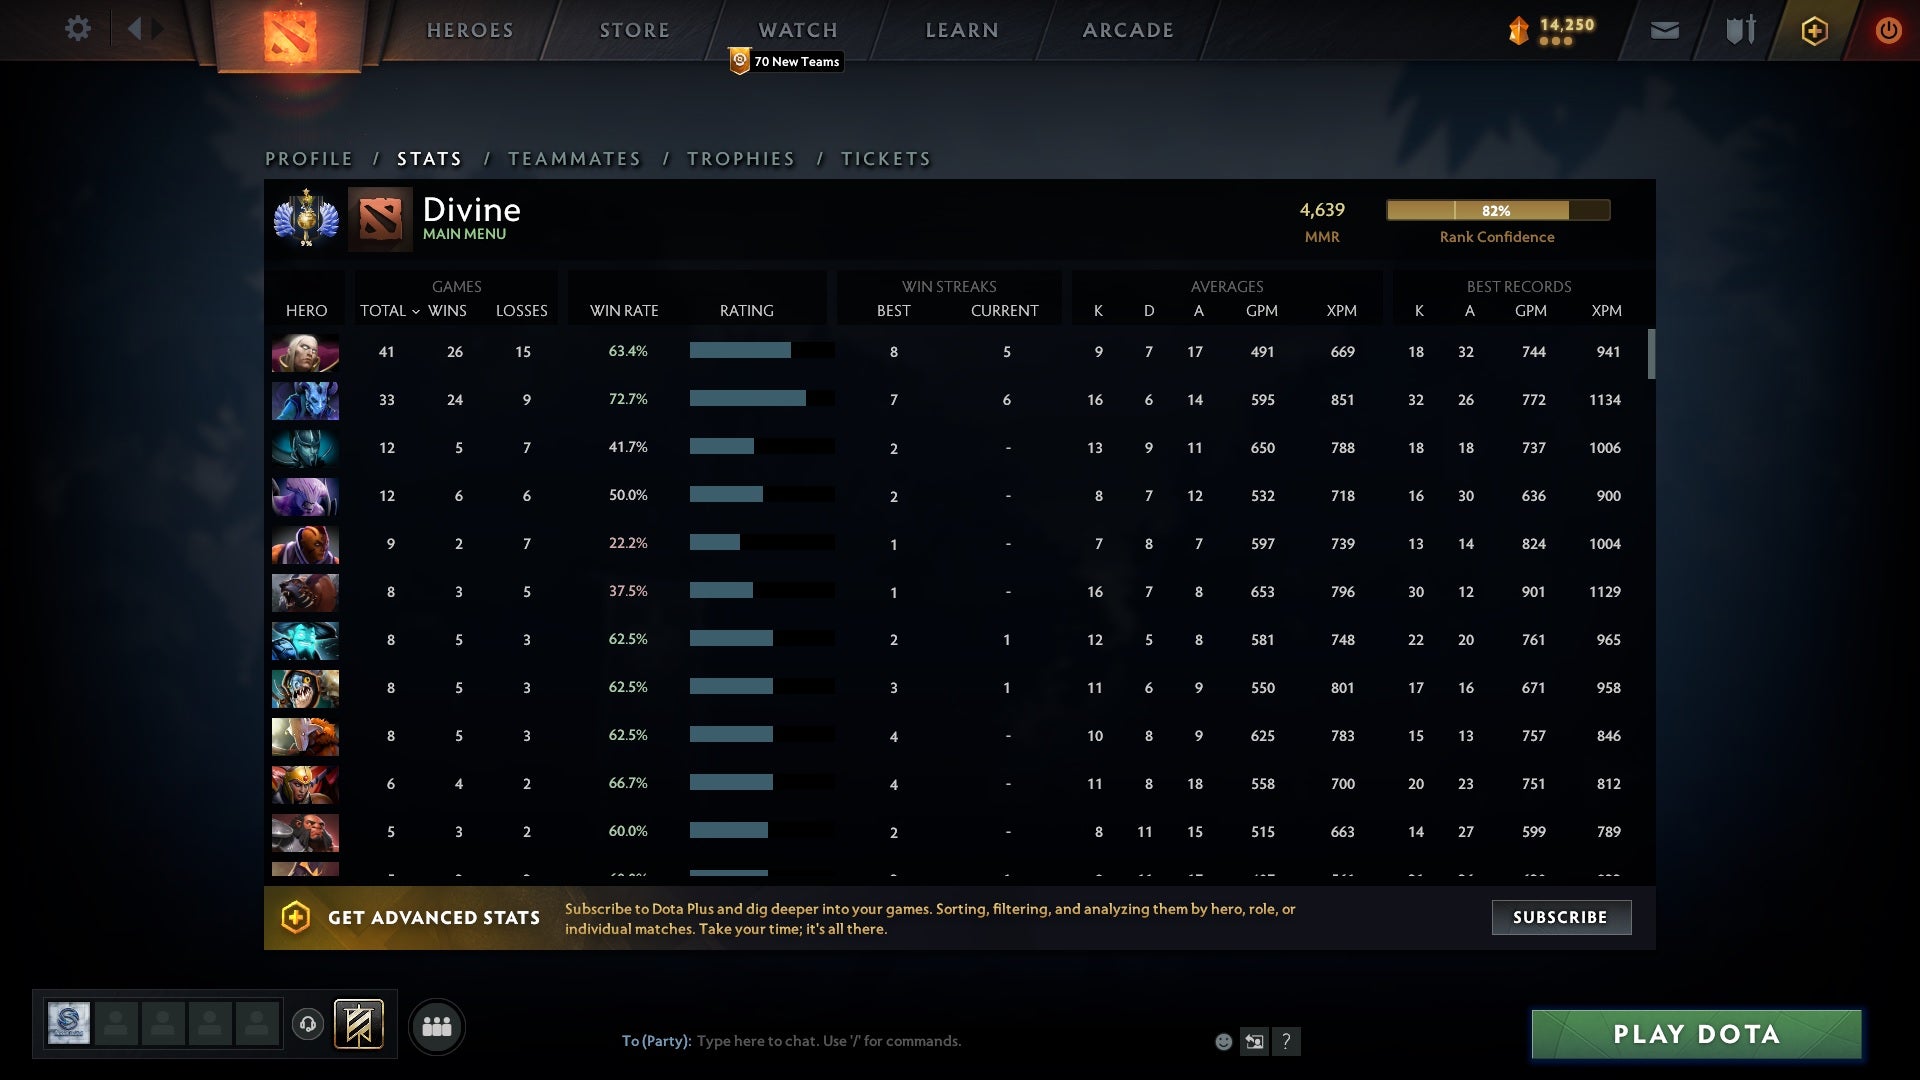Screen dimensions: 1920x1080
Task: Open the emoticon smiley in the chat bar
Action: (1222, 1041)
